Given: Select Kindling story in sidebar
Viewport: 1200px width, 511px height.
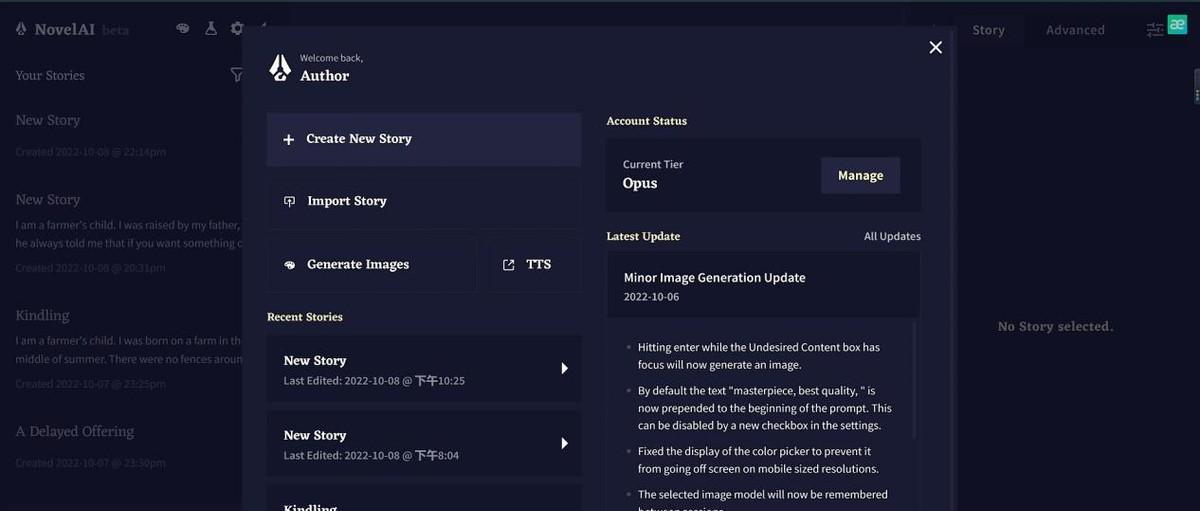Looking at the screenshot, I should point(42,316).
